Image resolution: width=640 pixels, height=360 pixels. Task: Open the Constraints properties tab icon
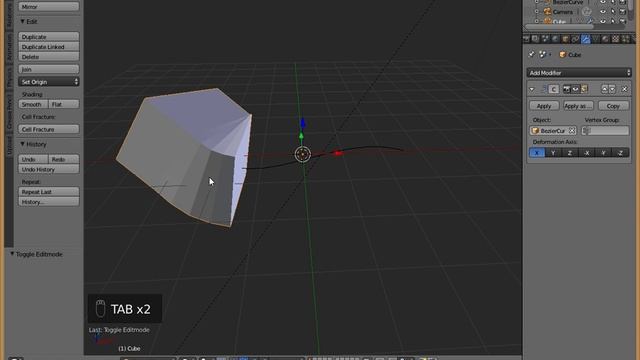click(575, 39)
